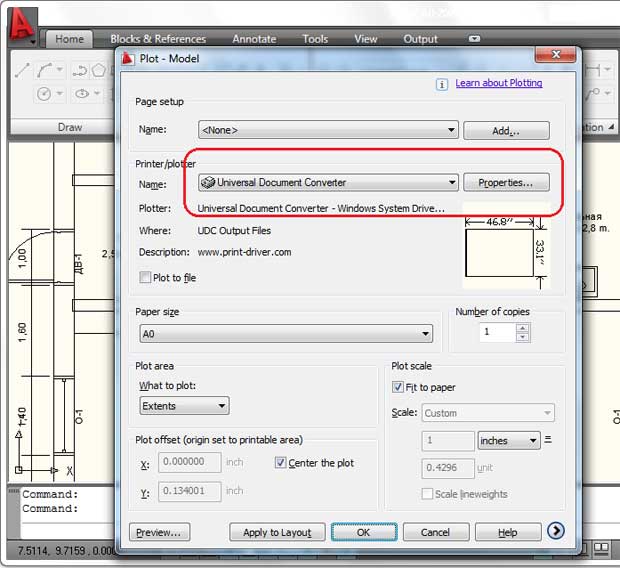Image resolution: width=620 pixels, height=568 pixels.
Task: Open the Page setup Name dropdown
Action: click(x=328, y=130)
